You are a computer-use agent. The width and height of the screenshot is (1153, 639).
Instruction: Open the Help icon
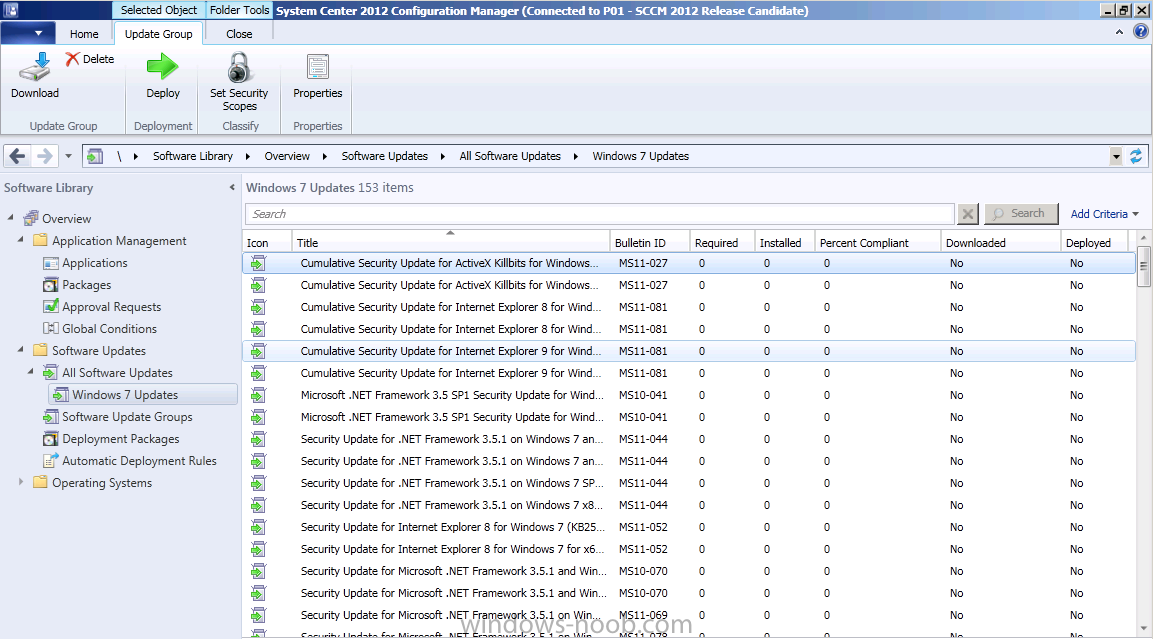[x=1140, y=32]
